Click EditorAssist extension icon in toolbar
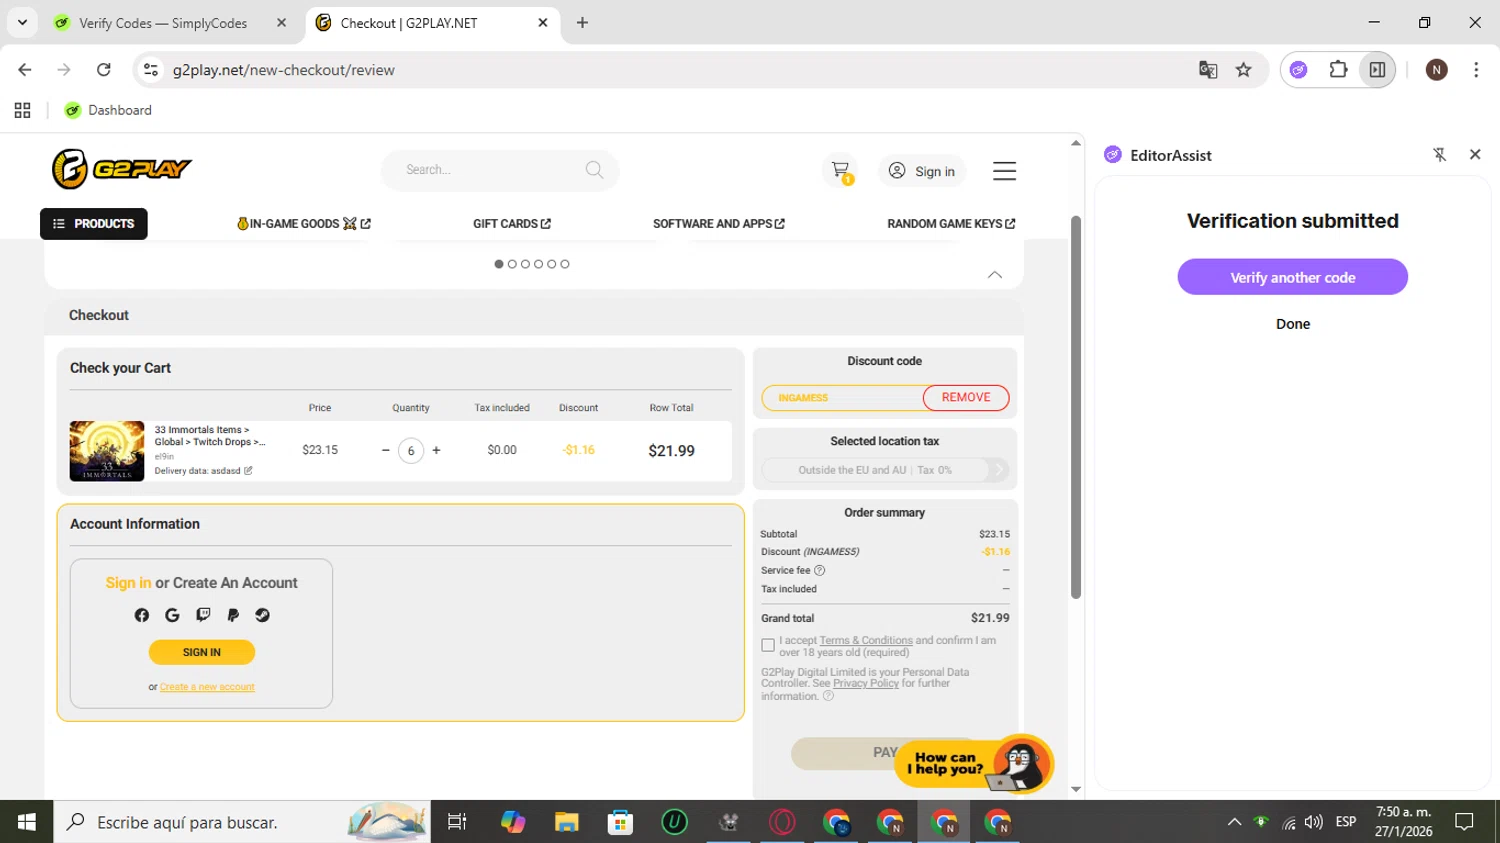1500x843 pixels. click(x=1298, y=70)
